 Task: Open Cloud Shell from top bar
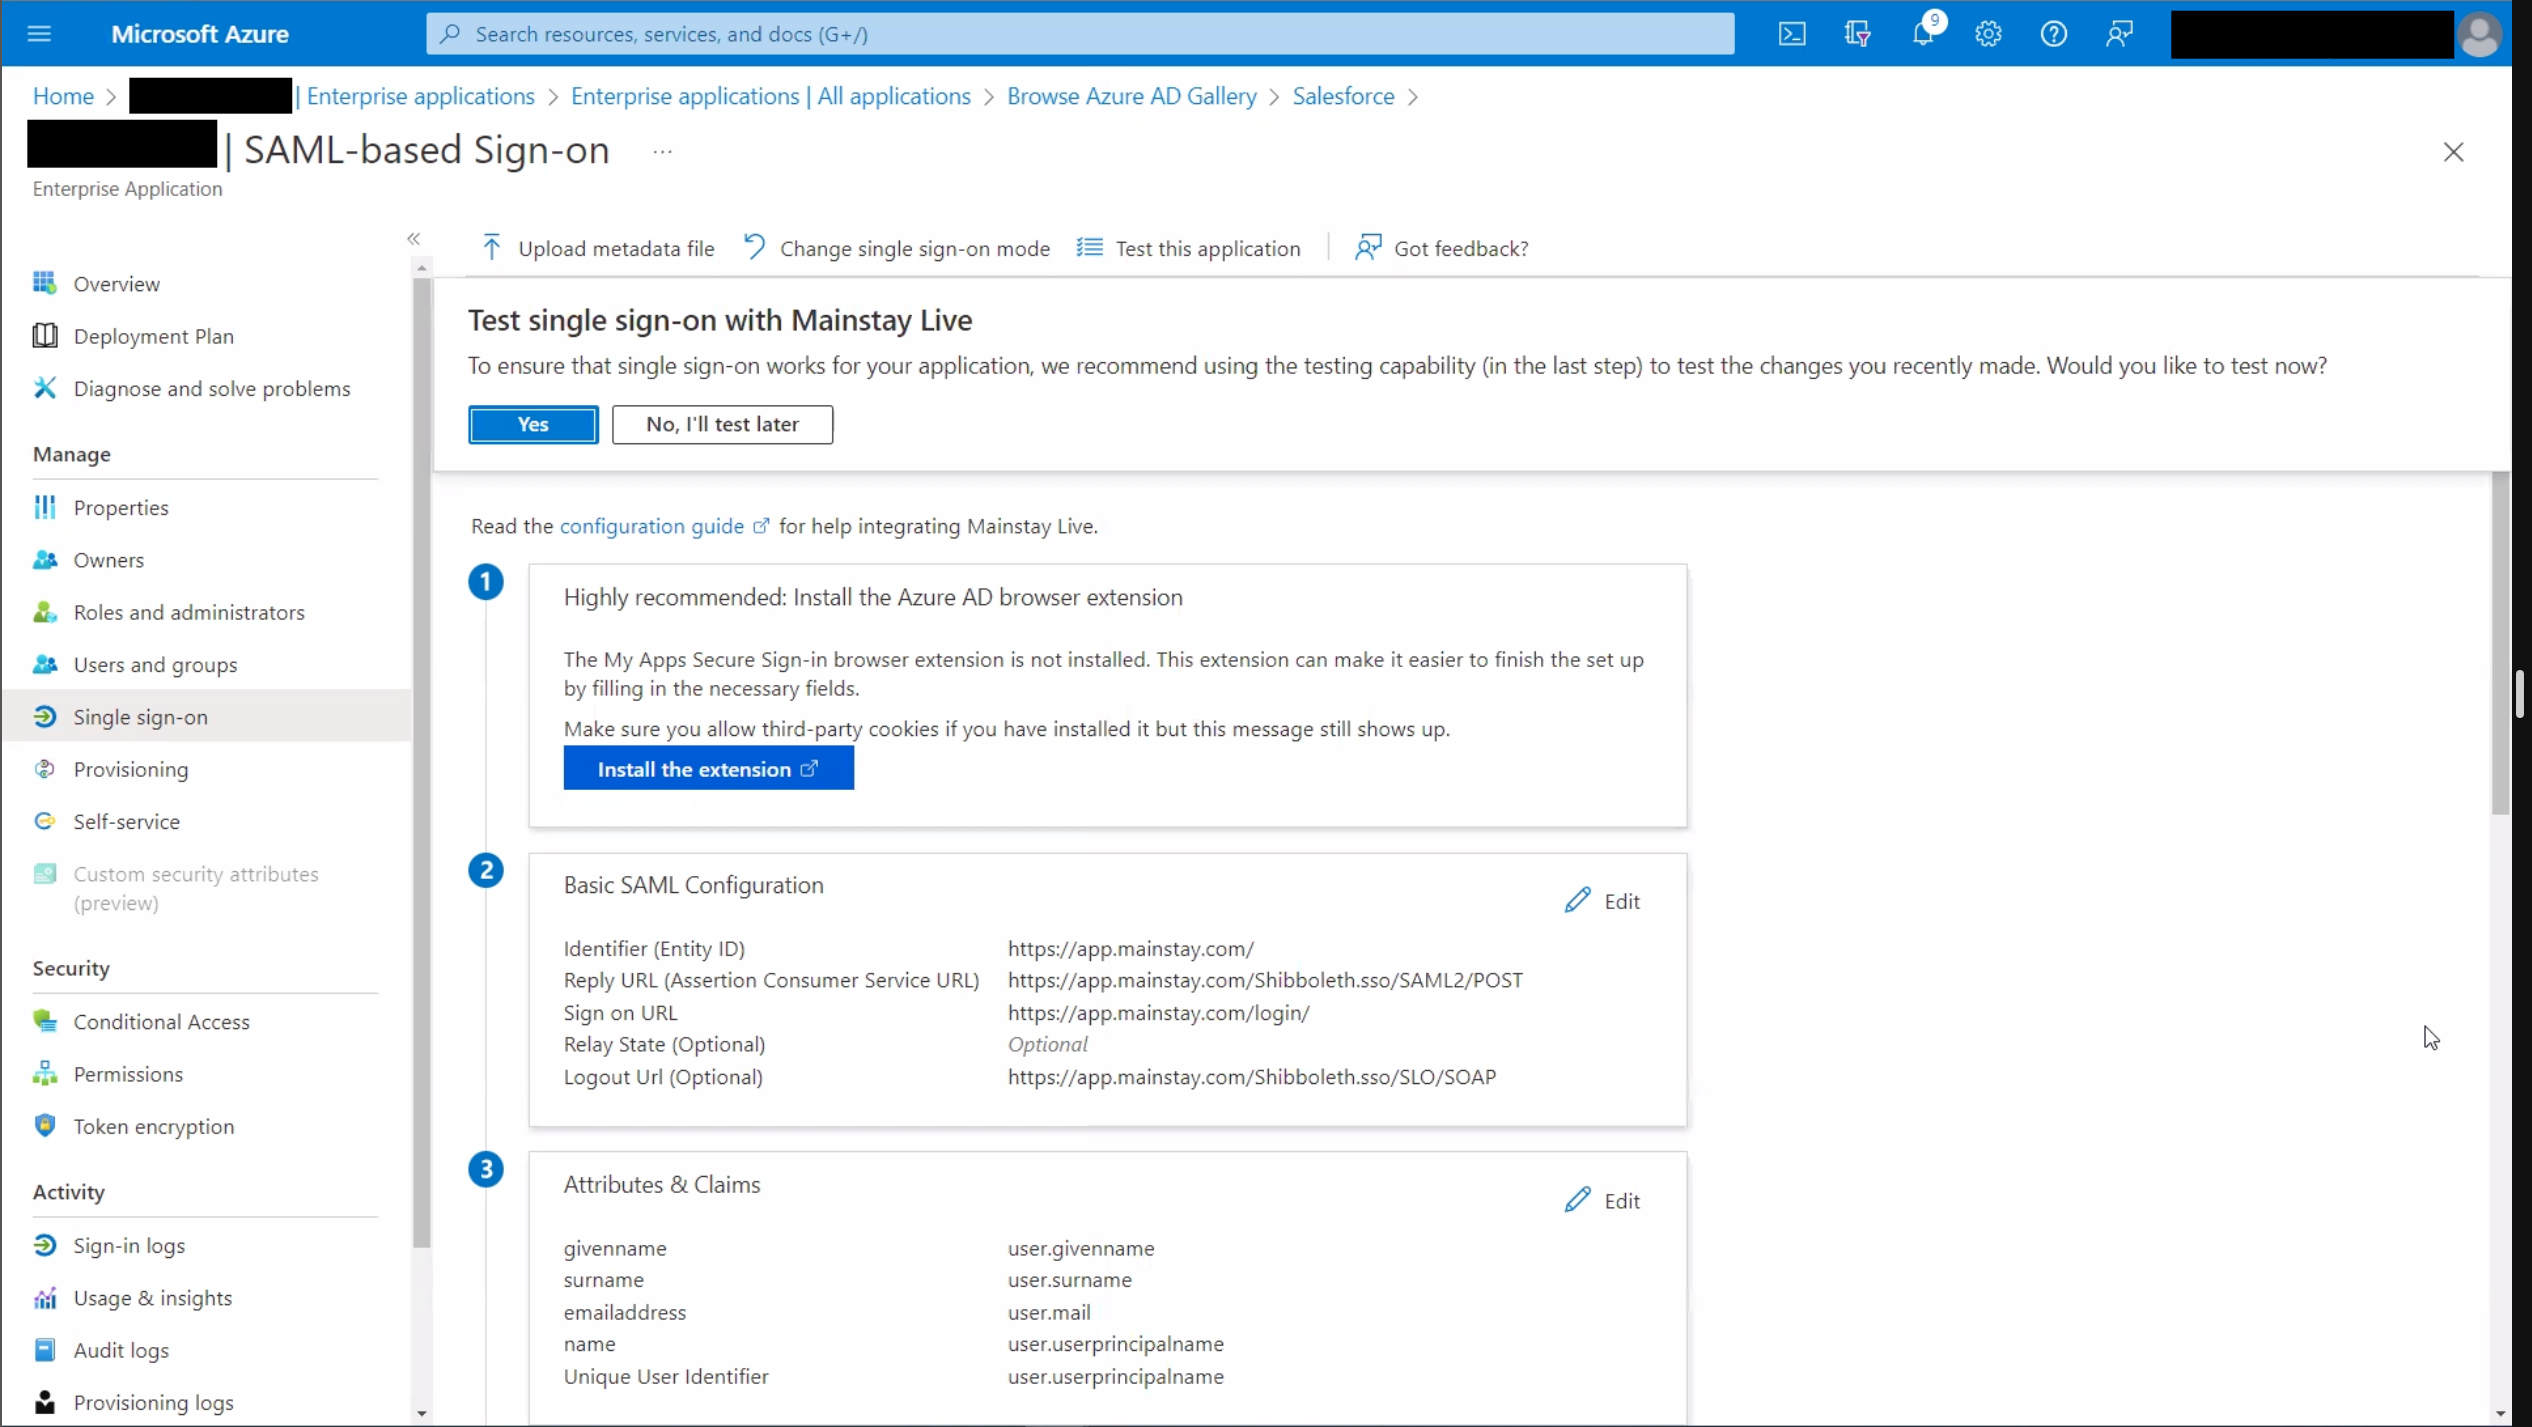pyautogui.click(x=1792, y=34)
